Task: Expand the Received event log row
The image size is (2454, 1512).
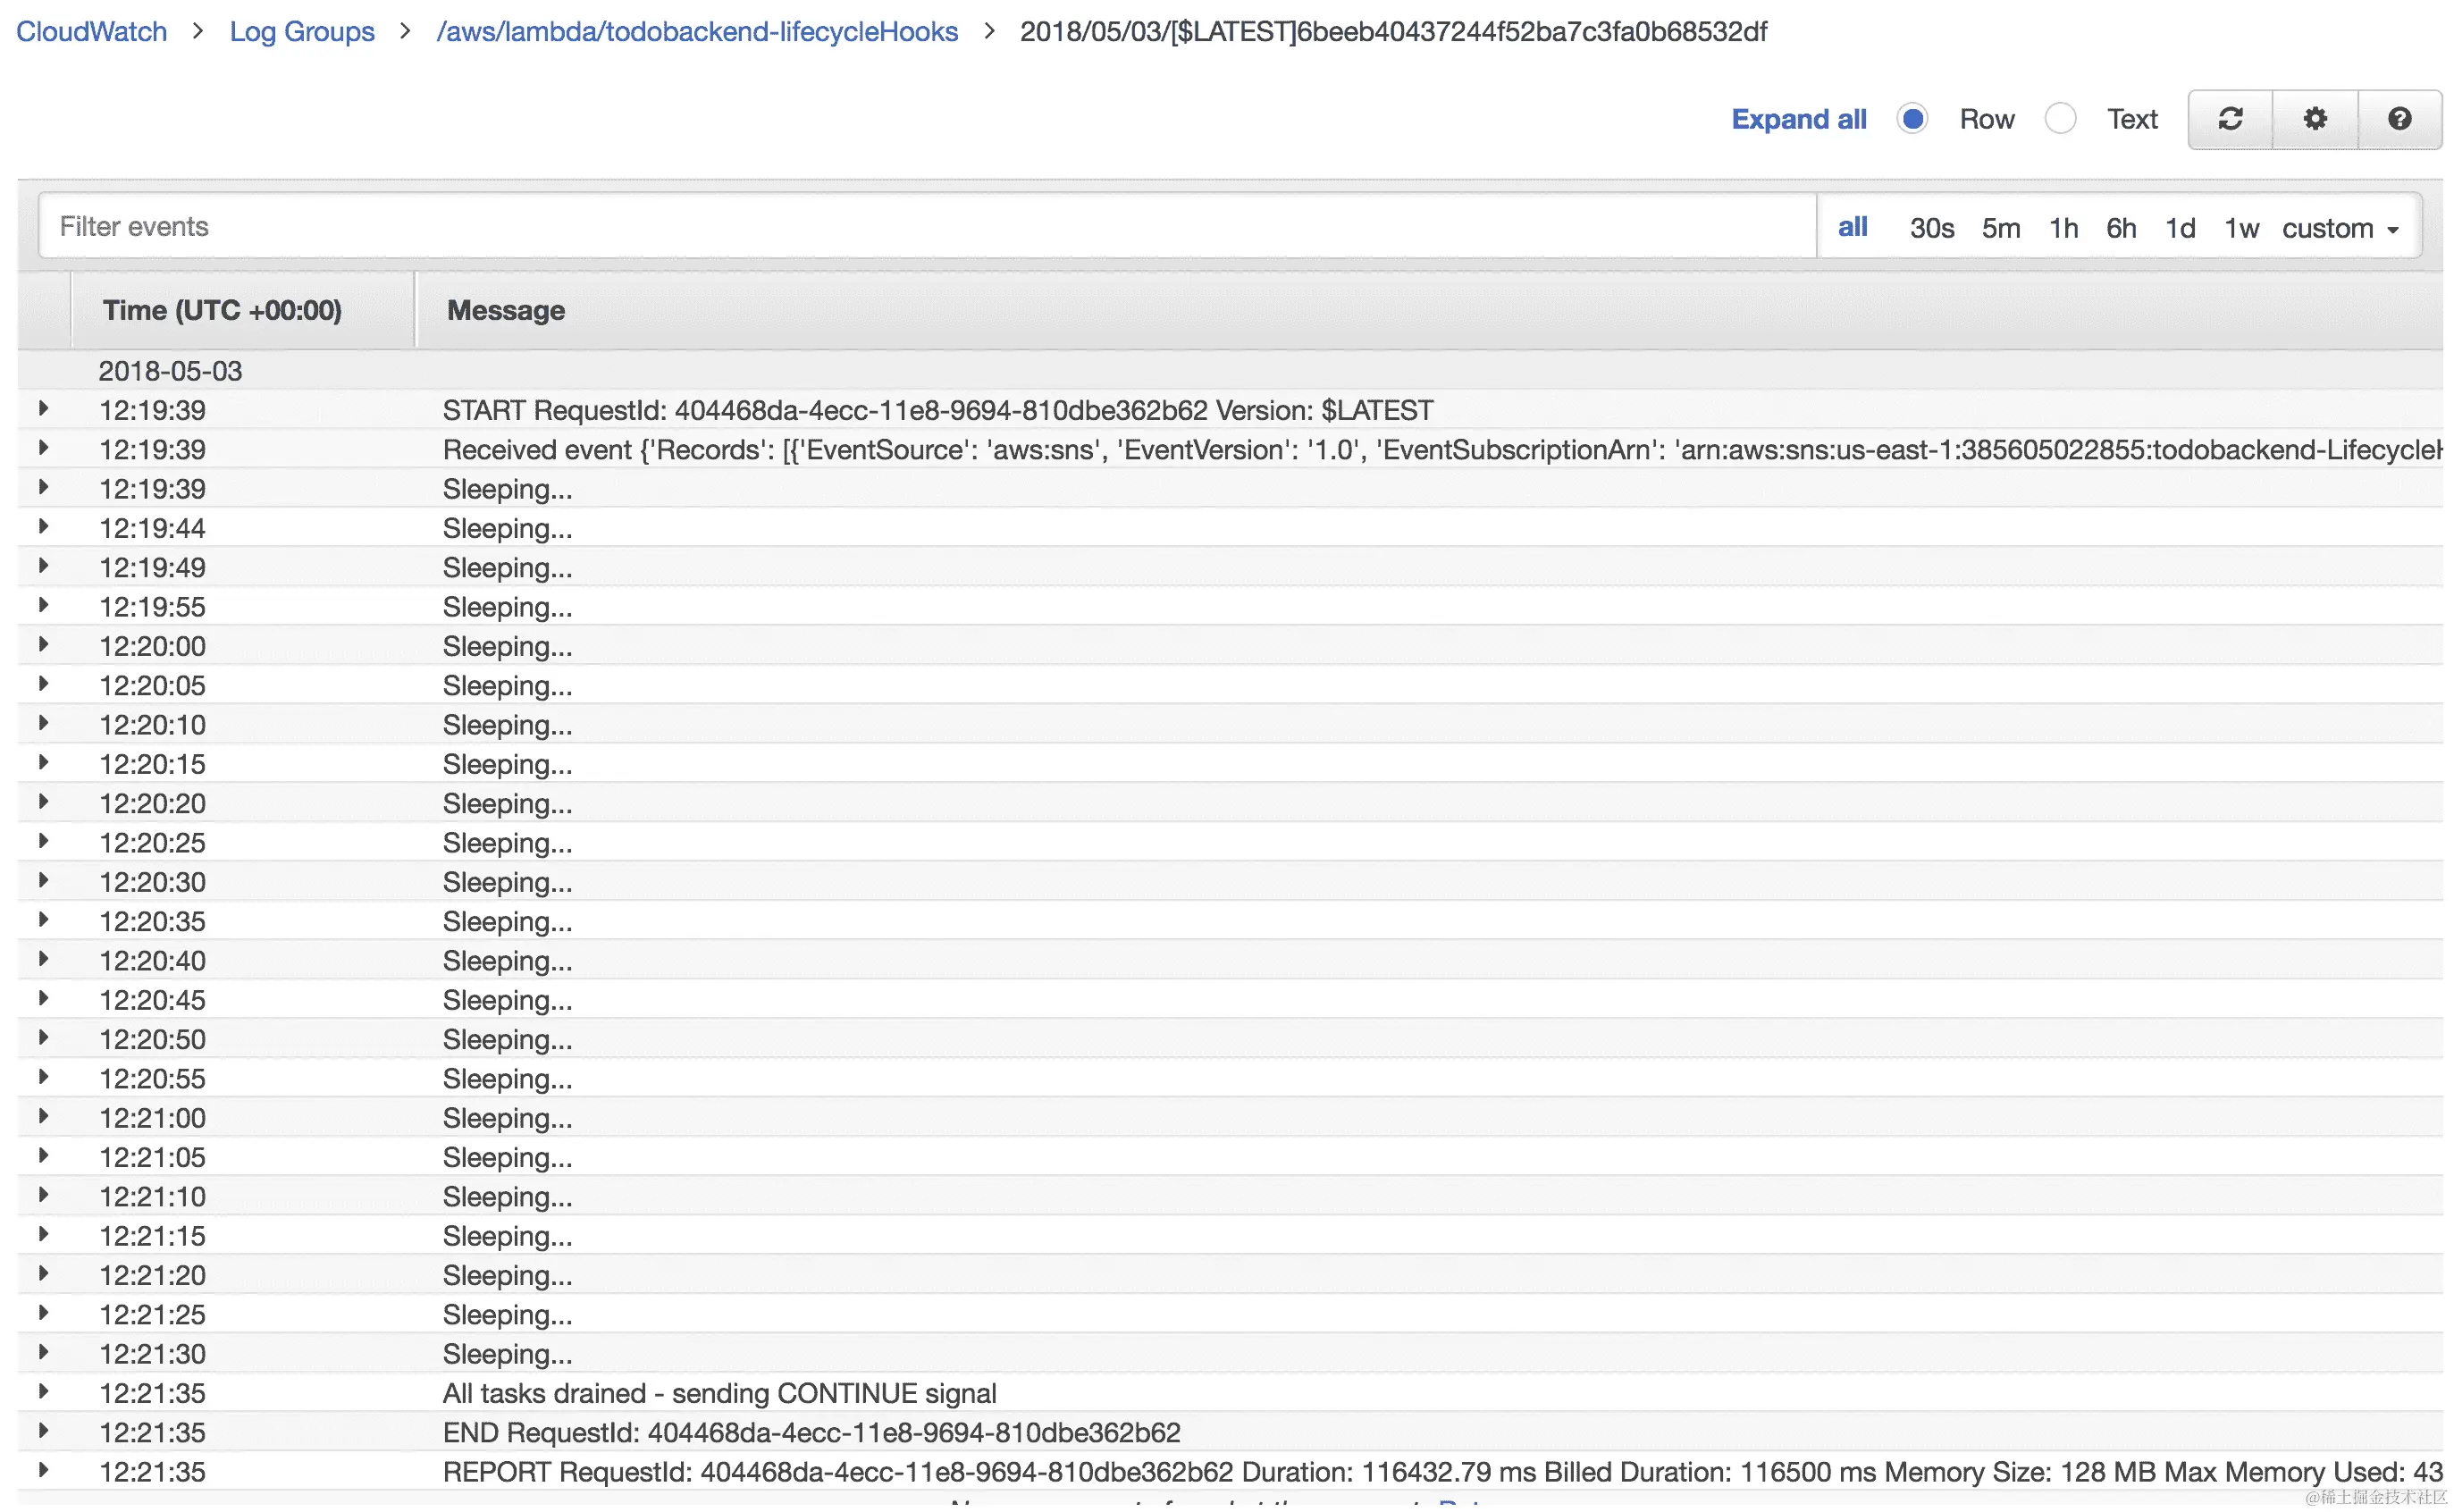Action: point(43,448)
